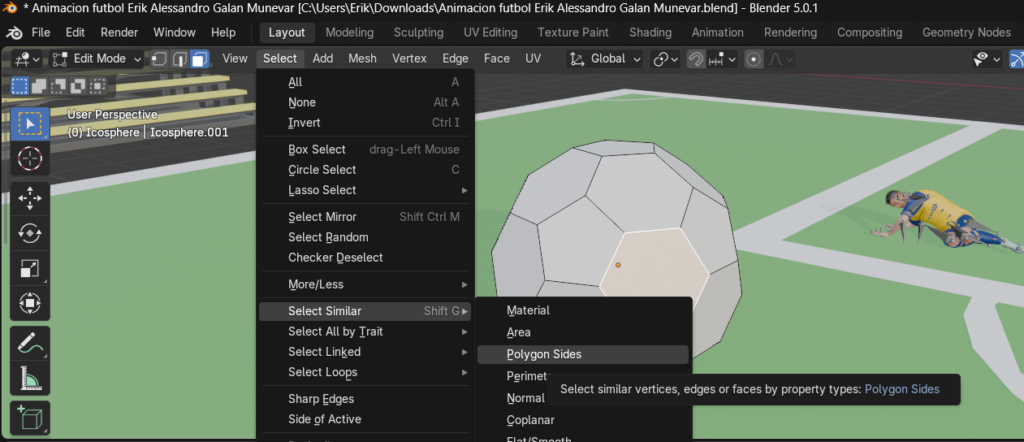This screenshot has width=1024, height=442.
Task: Expand the Select Linked submenu
Action: click(366, 352)
